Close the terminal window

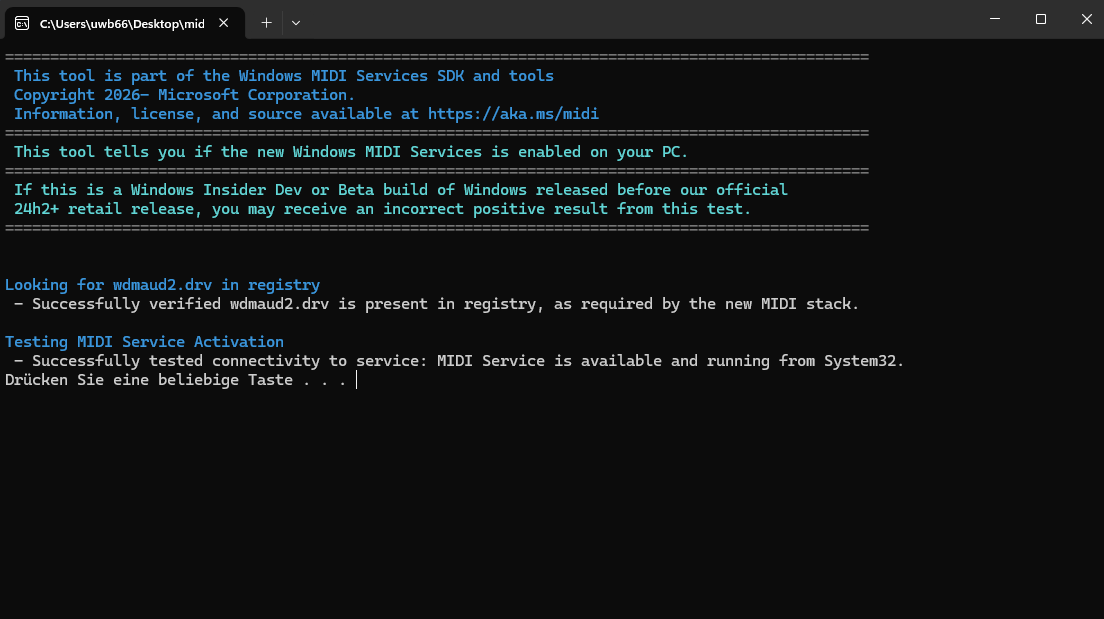click(x=1086, y=20)
